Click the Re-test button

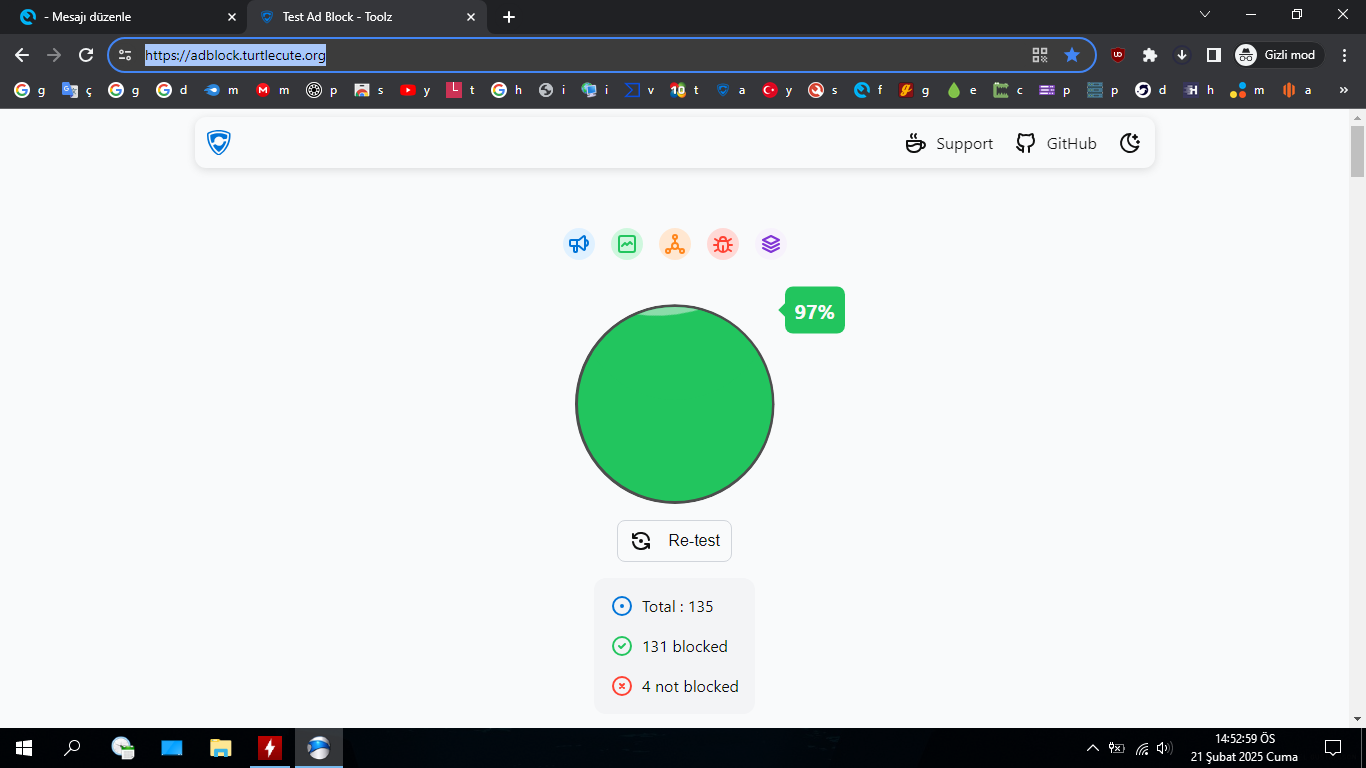(x=674, y=541)
